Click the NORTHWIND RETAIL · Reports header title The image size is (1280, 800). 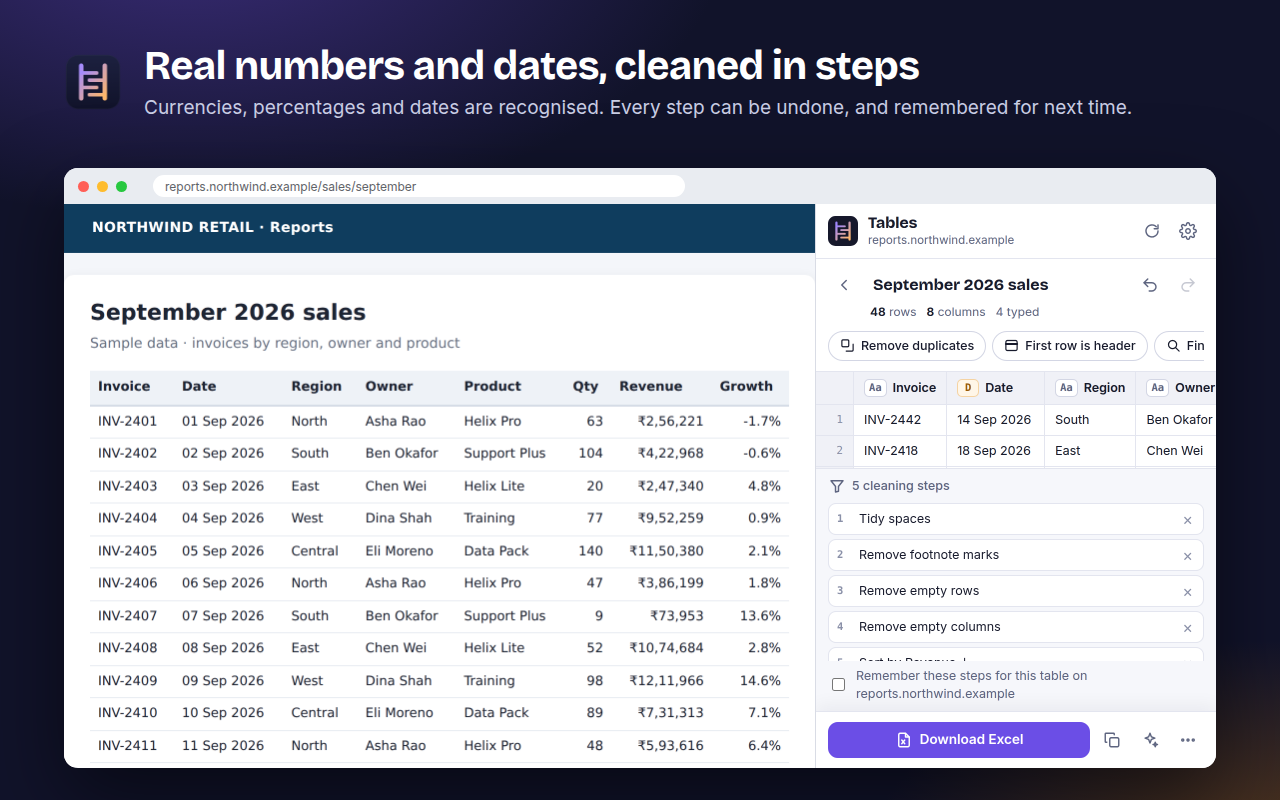[x=213, y=227]
